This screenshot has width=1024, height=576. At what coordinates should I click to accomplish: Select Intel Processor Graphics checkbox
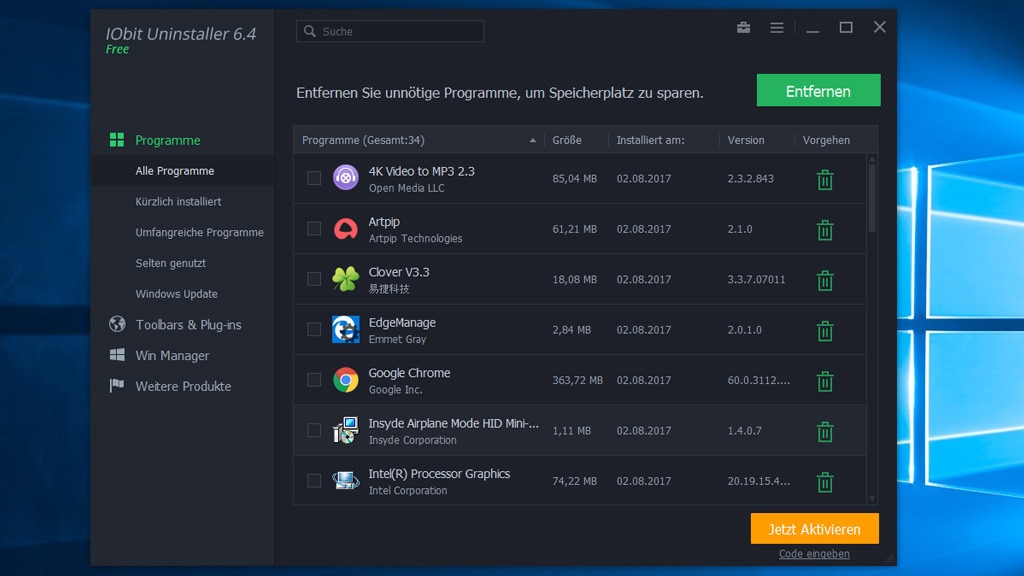pyautogui.click(x=314, y=481)
